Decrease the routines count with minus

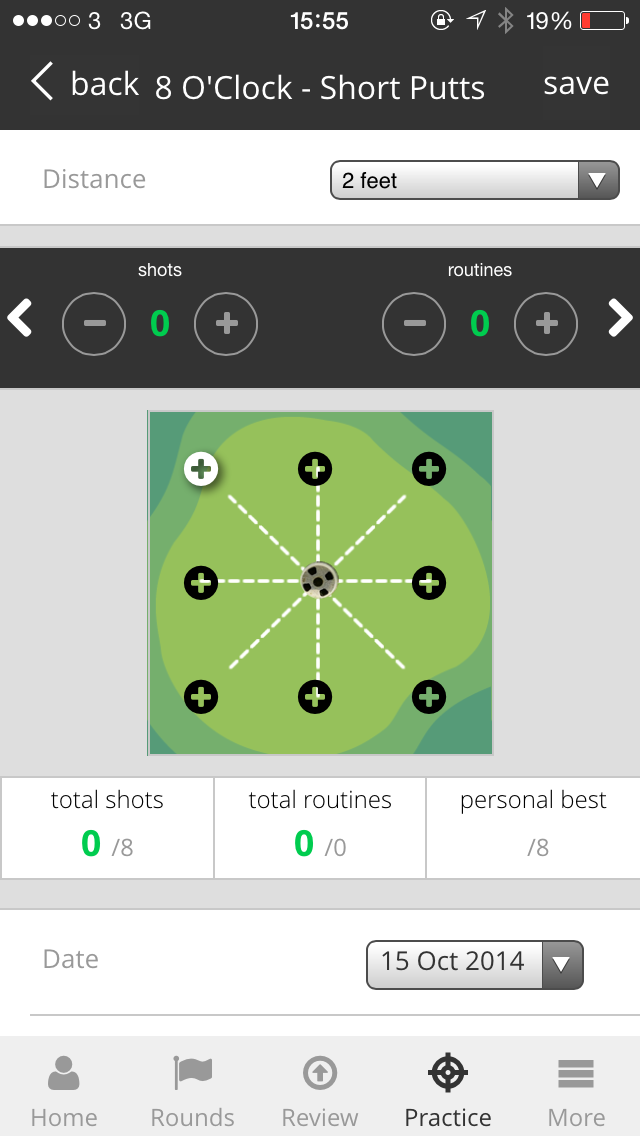click(414, 324)
